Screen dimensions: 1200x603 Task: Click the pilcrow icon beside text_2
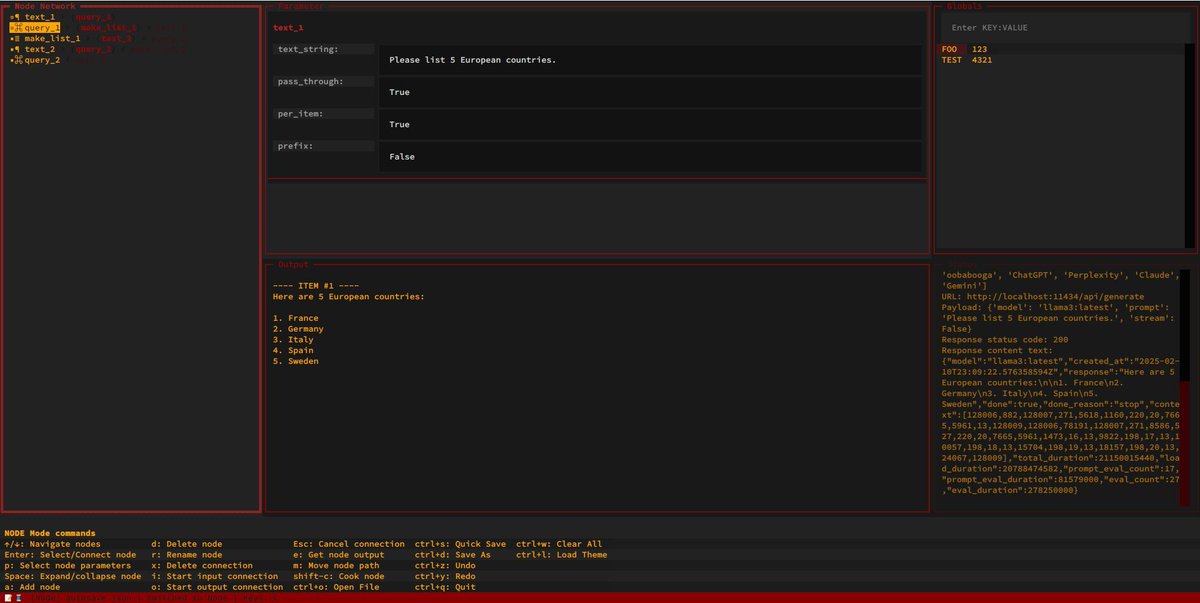(x=17, y=49)
